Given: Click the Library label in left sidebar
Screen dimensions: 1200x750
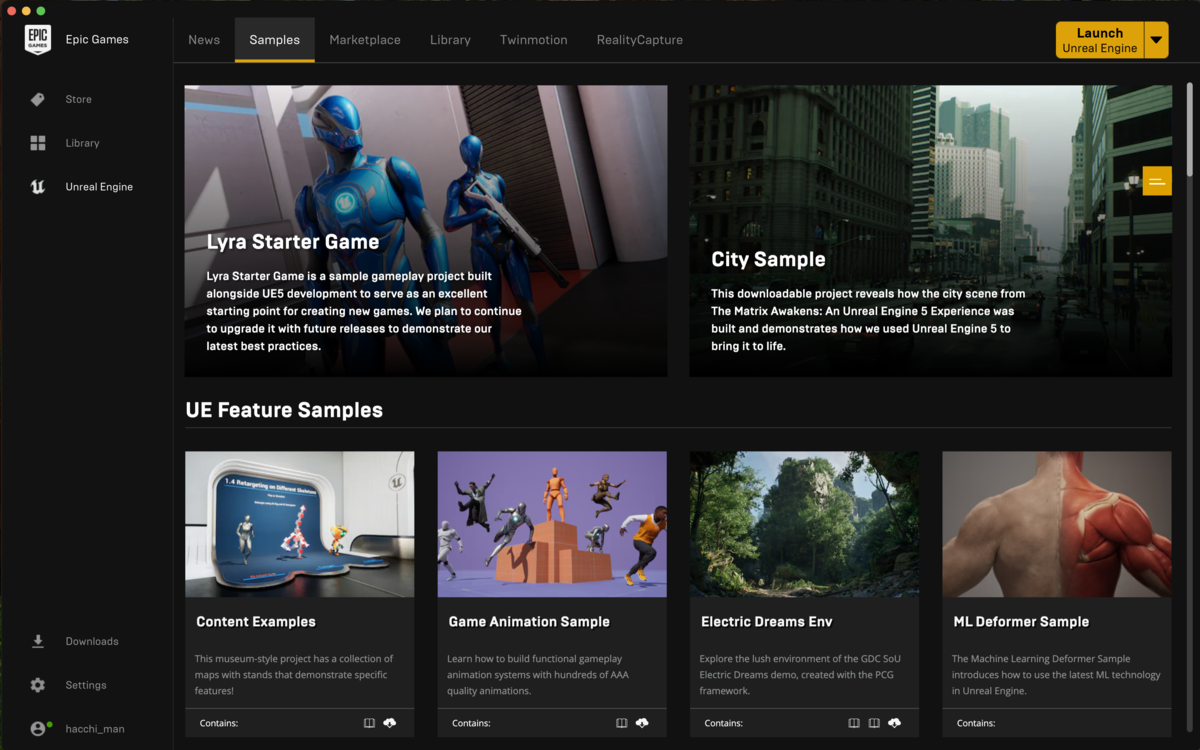Looking at the screenshot, I should coord(82,143).
